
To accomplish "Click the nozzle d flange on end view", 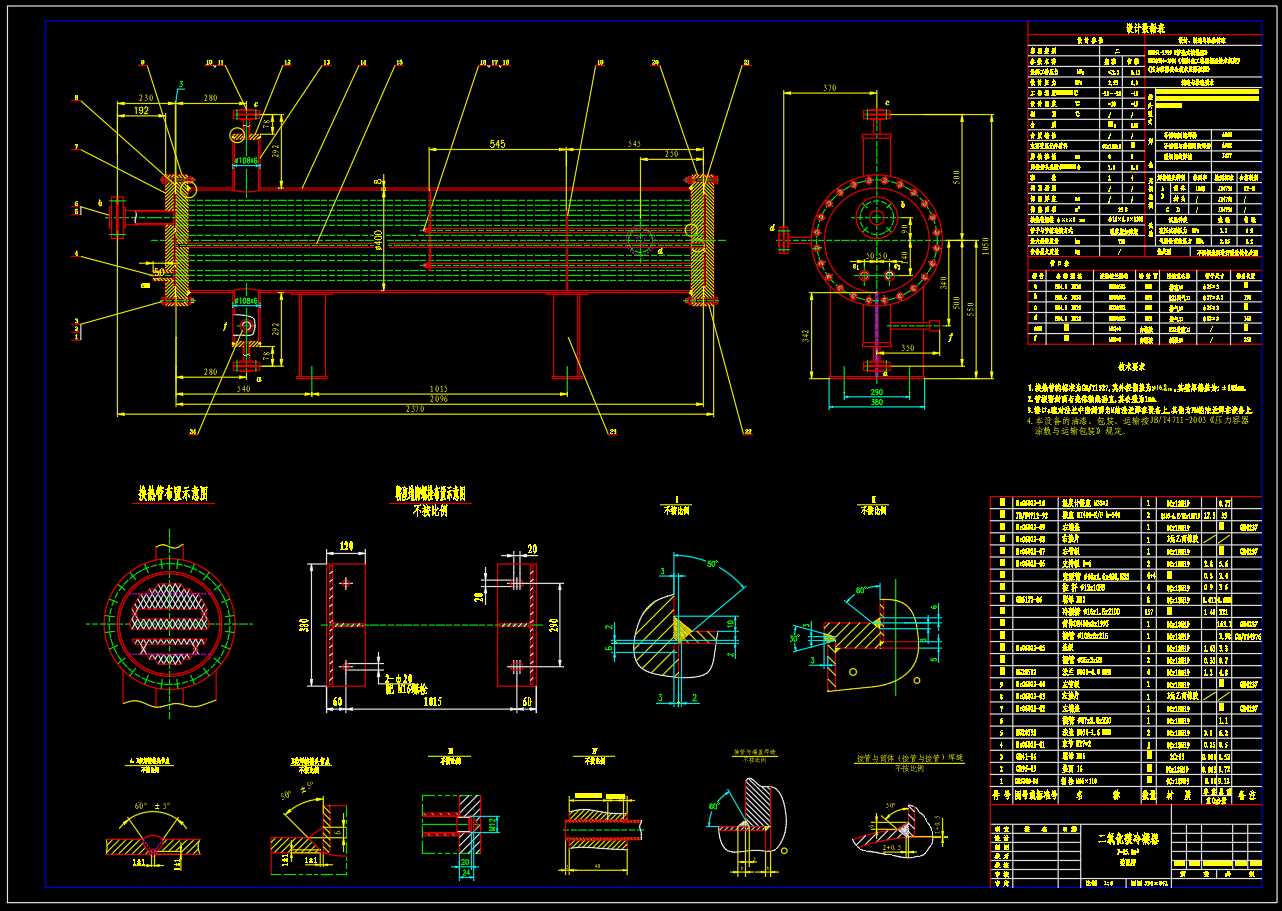I will click(x=785, y=239).
